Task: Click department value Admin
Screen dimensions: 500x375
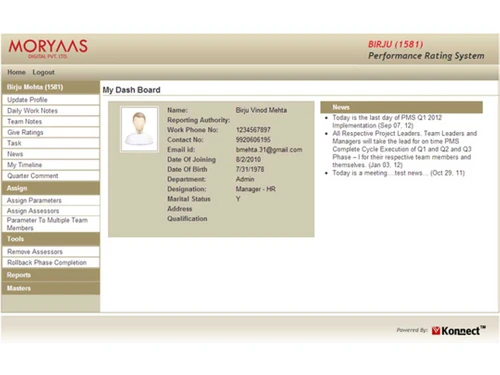Action: coord(245,179)
